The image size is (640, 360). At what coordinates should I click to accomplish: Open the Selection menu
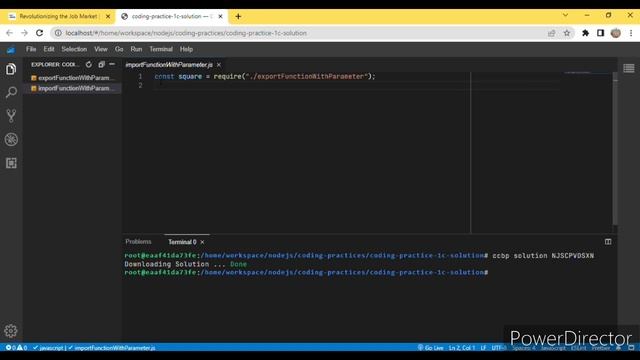coord(74,49)
